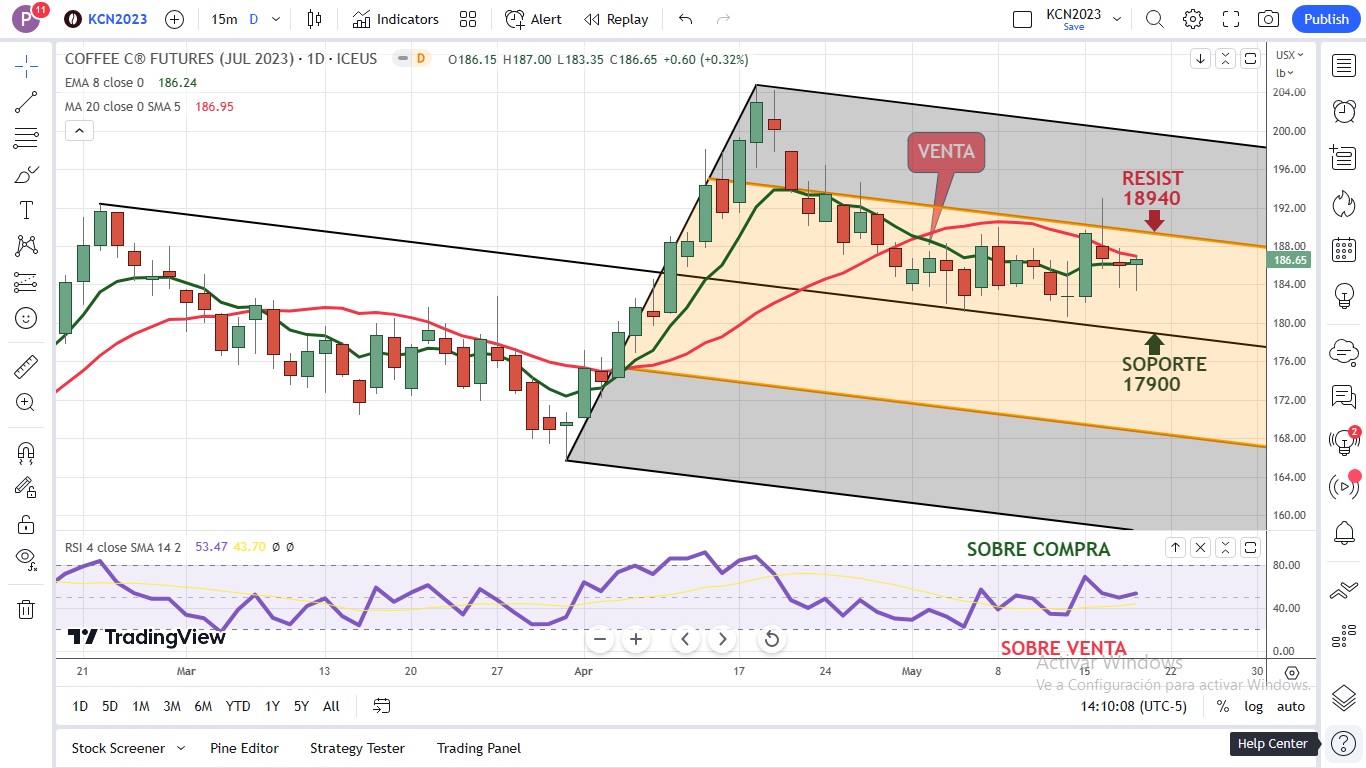Select the trend line drawing tool

pos(26,102)
